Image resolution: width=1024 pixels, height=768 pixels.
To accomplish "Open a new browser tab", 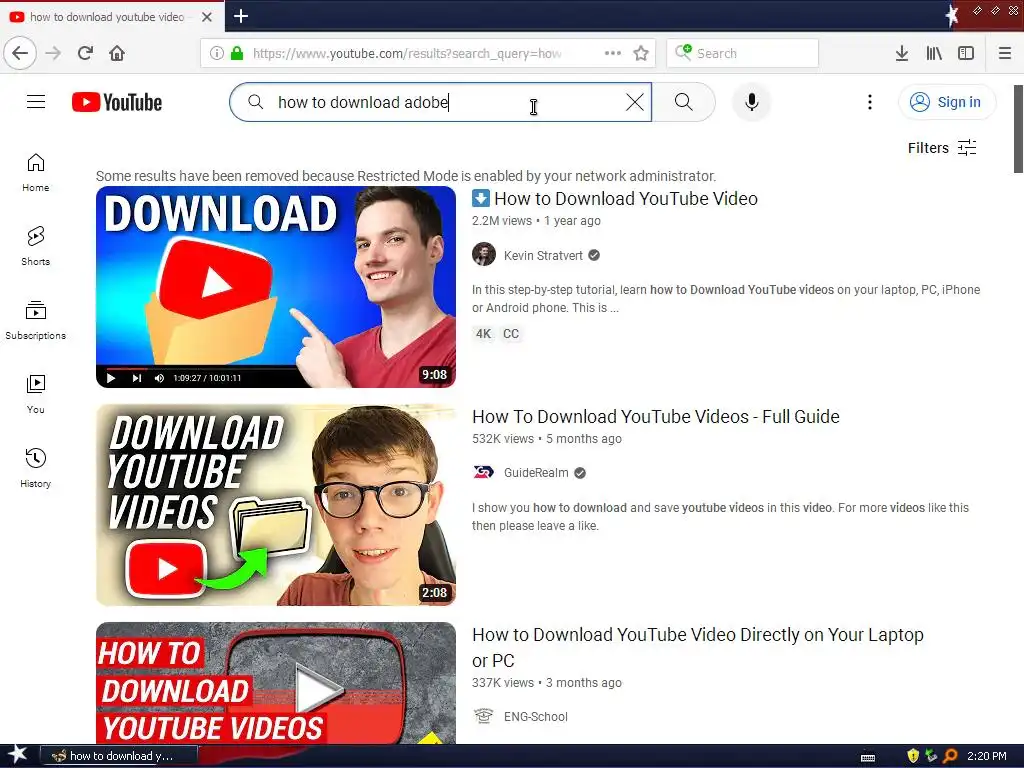I will [x=241, y=16].
